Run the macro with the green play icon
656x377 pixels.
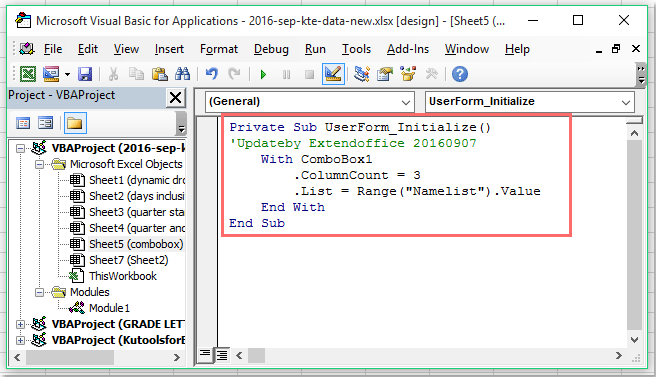click(x=263, y=75)
